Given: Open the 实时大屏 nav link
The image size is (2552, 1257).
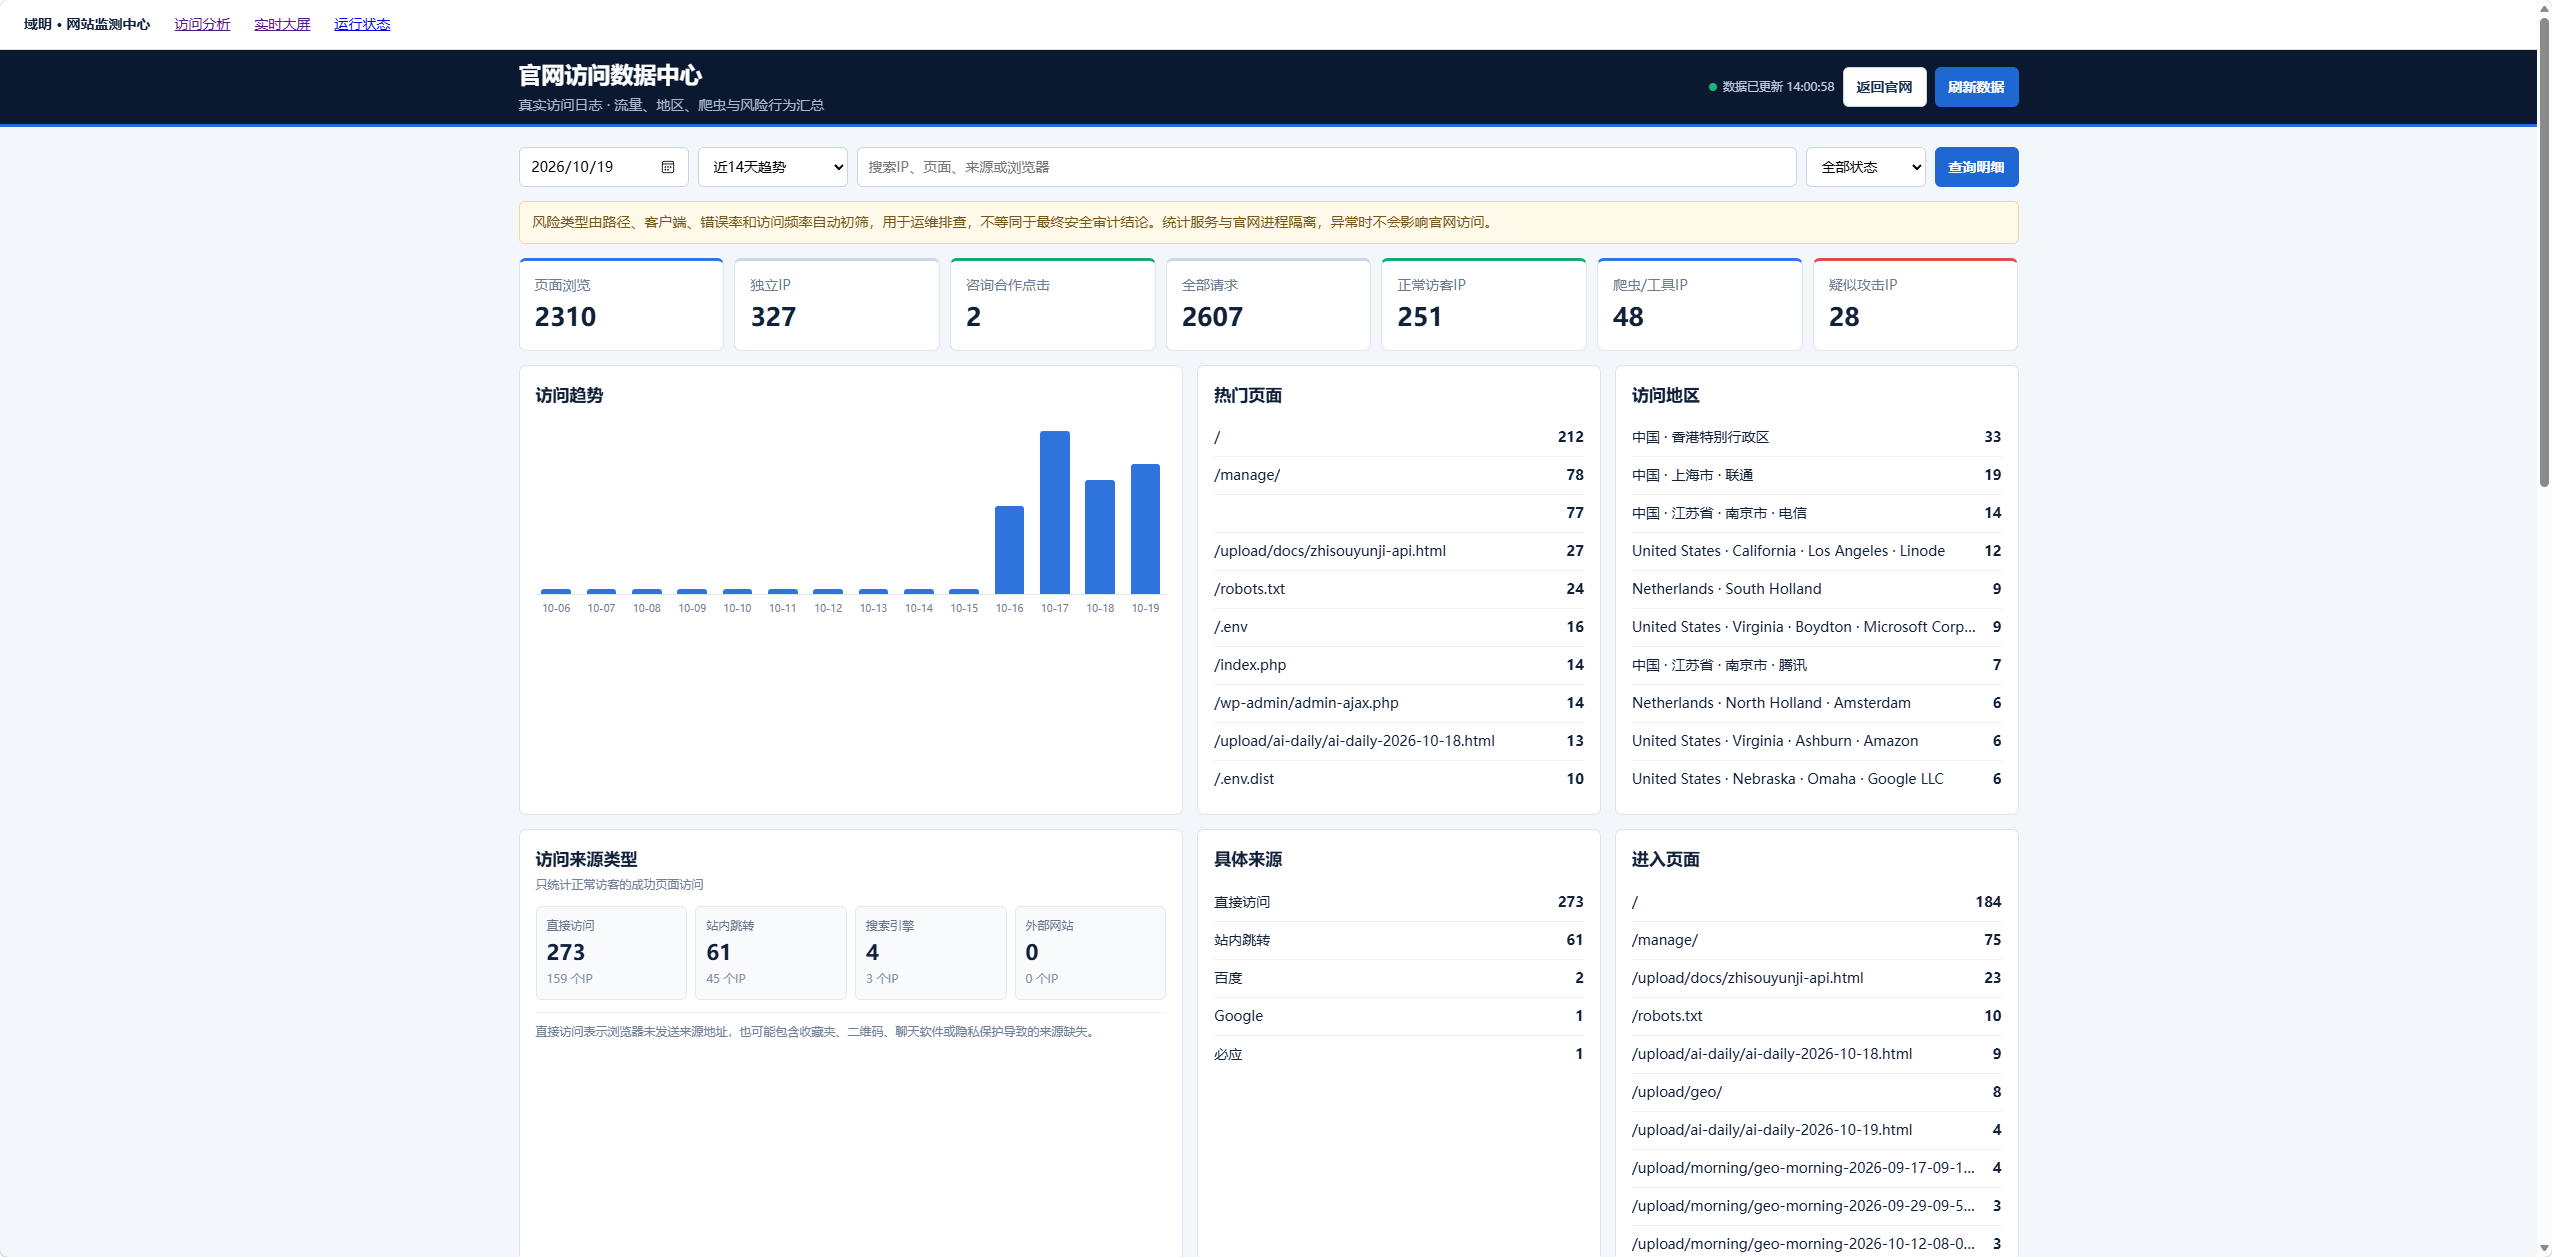Looking at the screenshot, I should click(x=282, y=24).
